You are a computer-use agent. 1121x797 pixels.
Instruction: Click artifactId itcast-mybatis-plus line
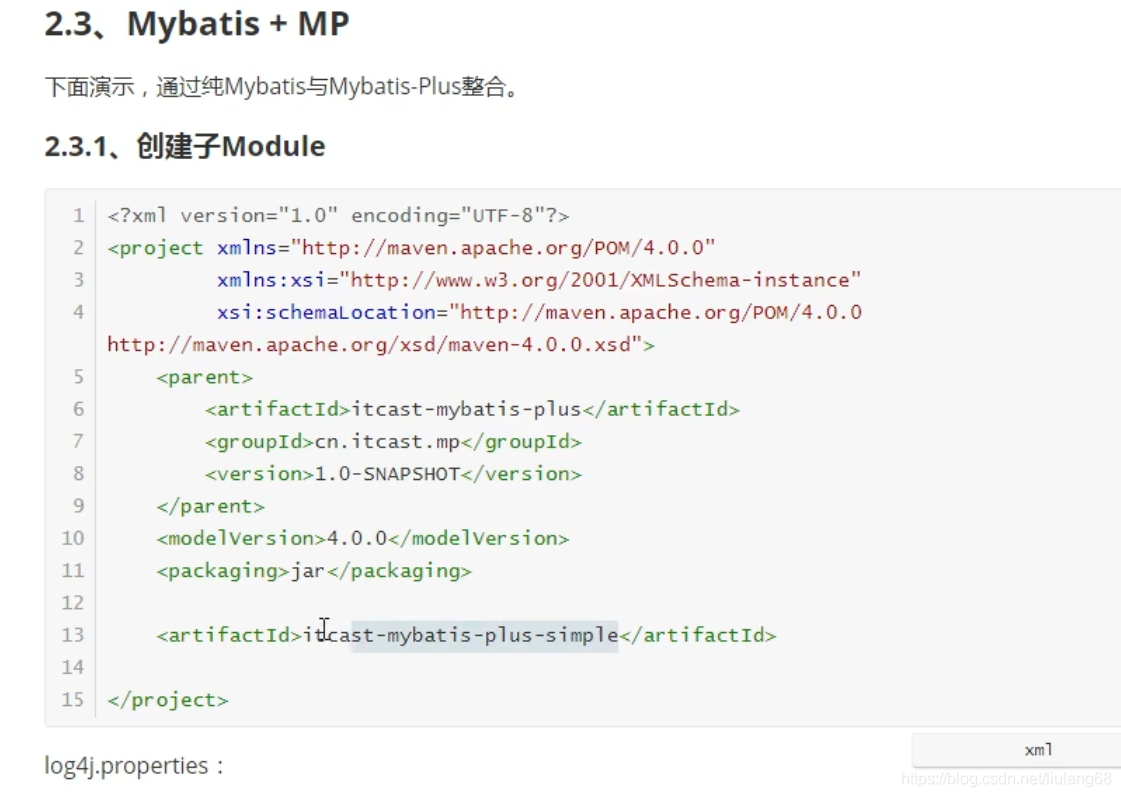472,410
